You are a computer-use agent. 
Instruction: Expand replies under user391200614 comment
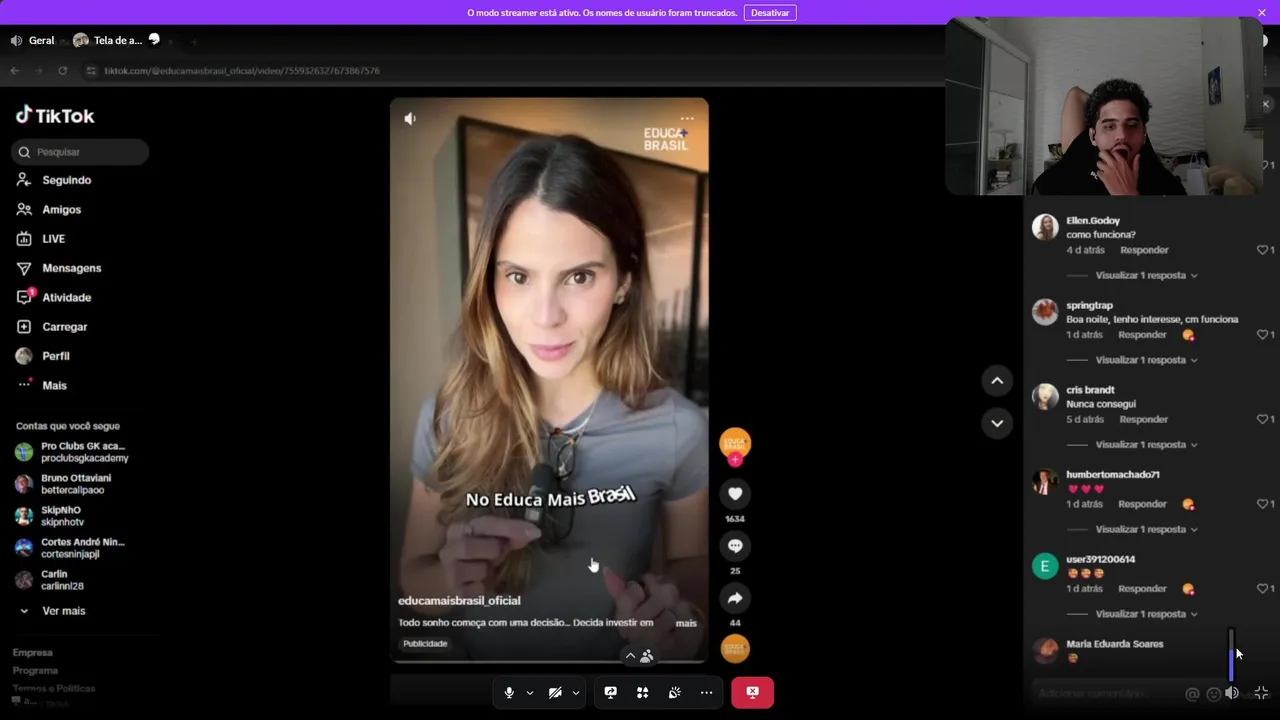[x=1146, y=614]
